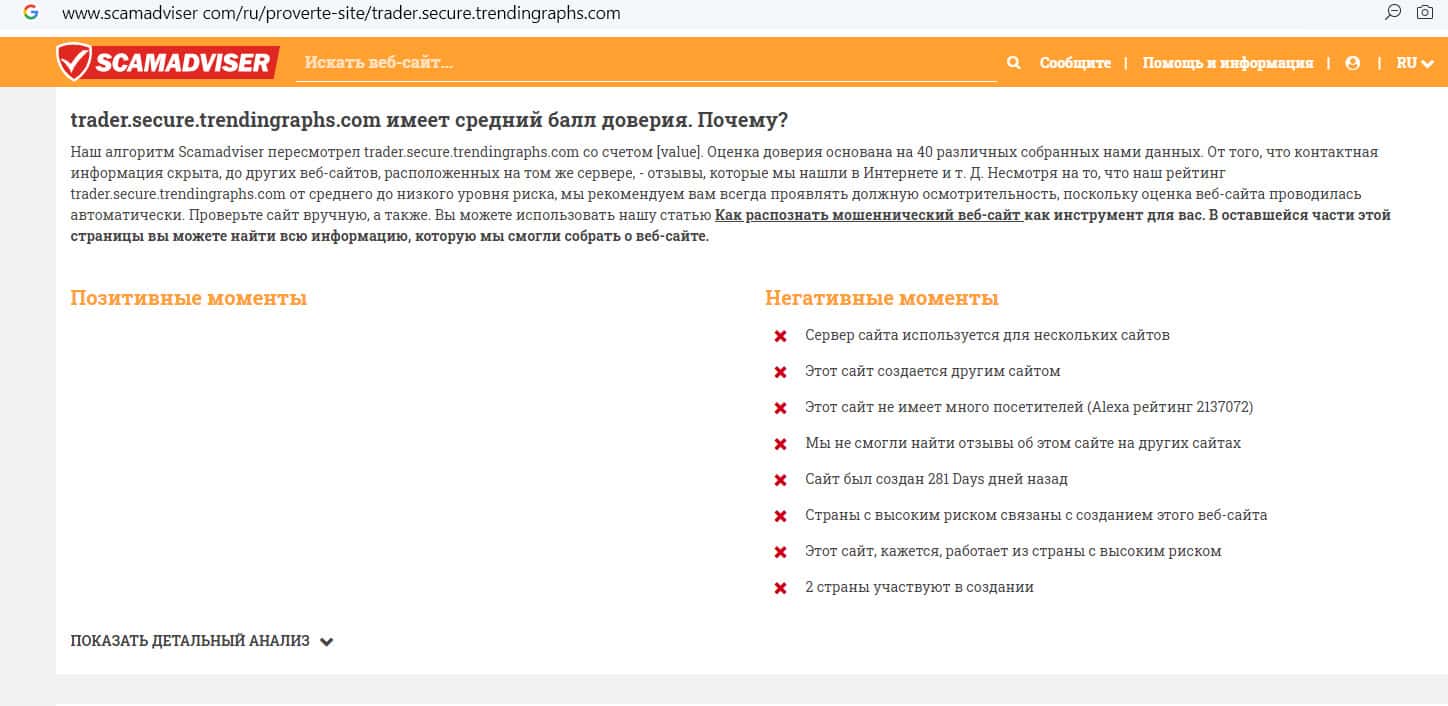This screenshot has width=1448, height=706.
Task: Click text 'Этот сайт создается другим сайтом'
Action: (x=932, y=371)
